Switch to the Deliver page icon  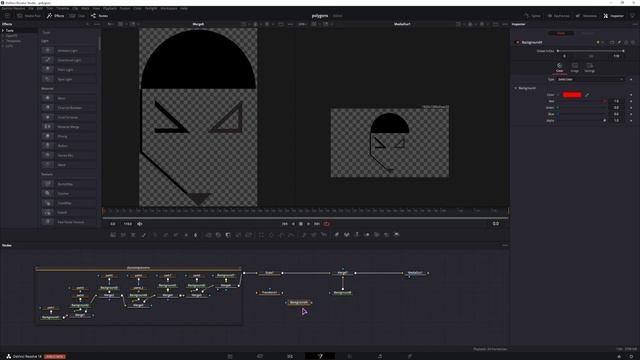(410, 356)
